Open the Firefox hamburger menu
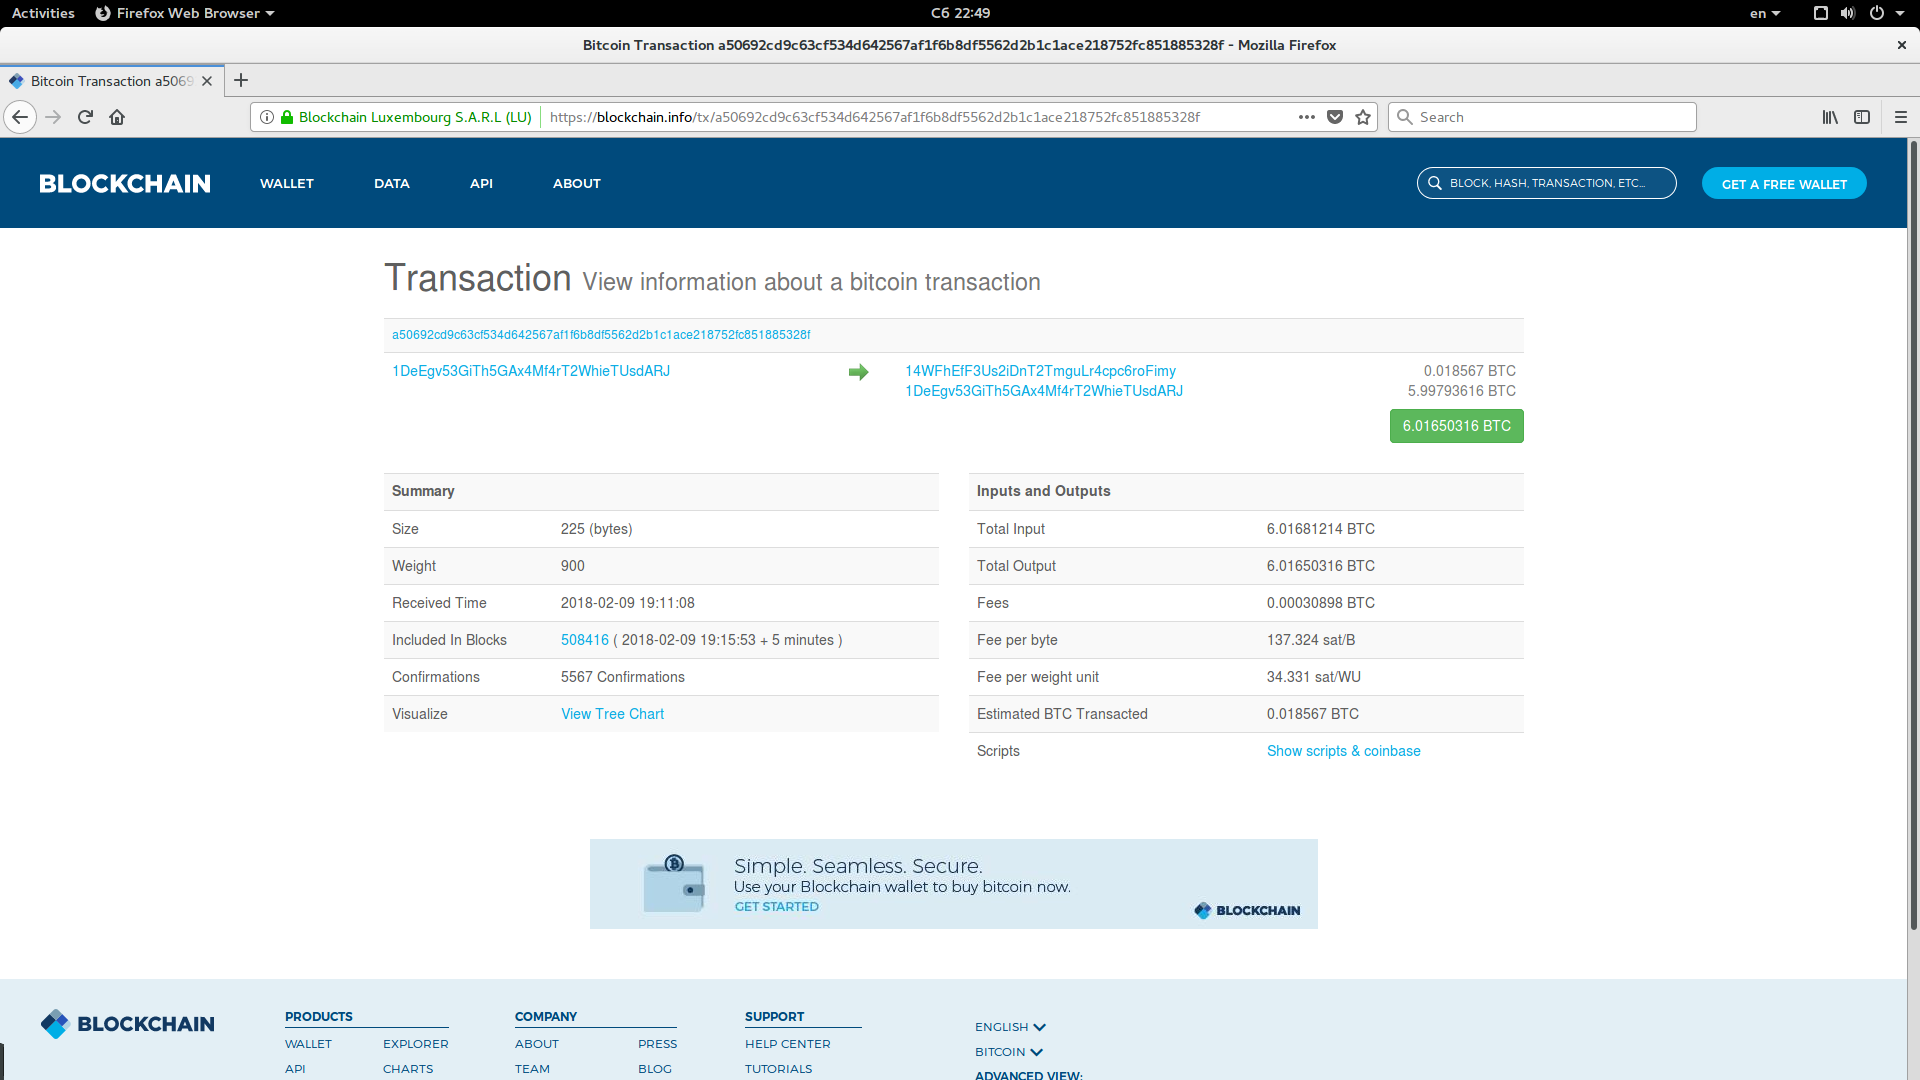 [1901, 117]
